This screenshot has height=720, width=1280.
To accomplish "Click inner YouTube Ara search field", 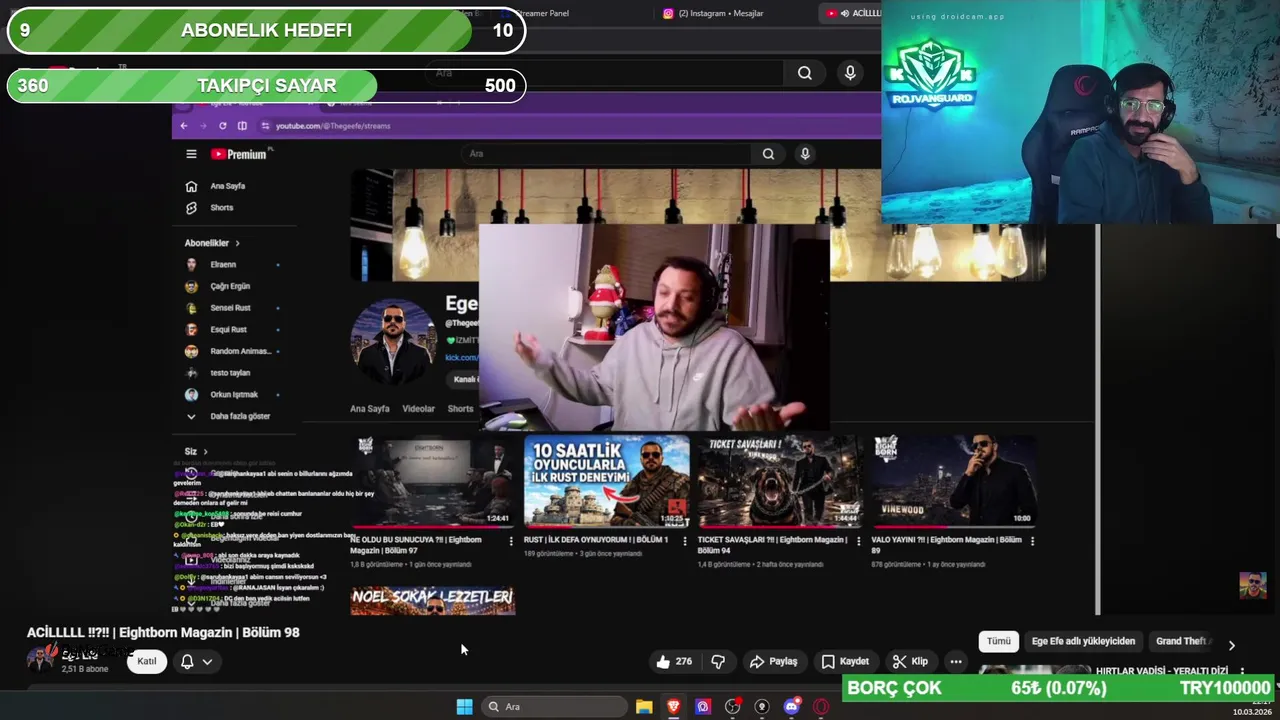I will coord(606,154).
